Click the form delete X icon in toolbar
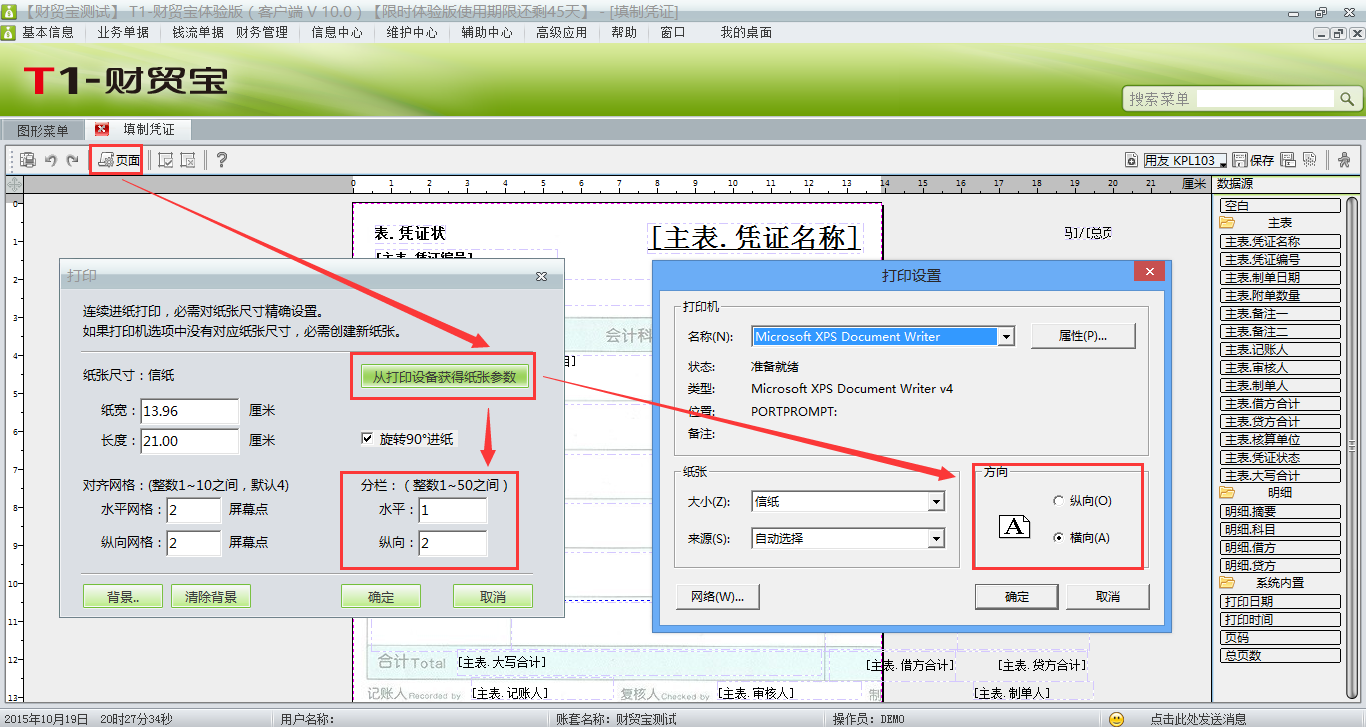 point(188,160)
